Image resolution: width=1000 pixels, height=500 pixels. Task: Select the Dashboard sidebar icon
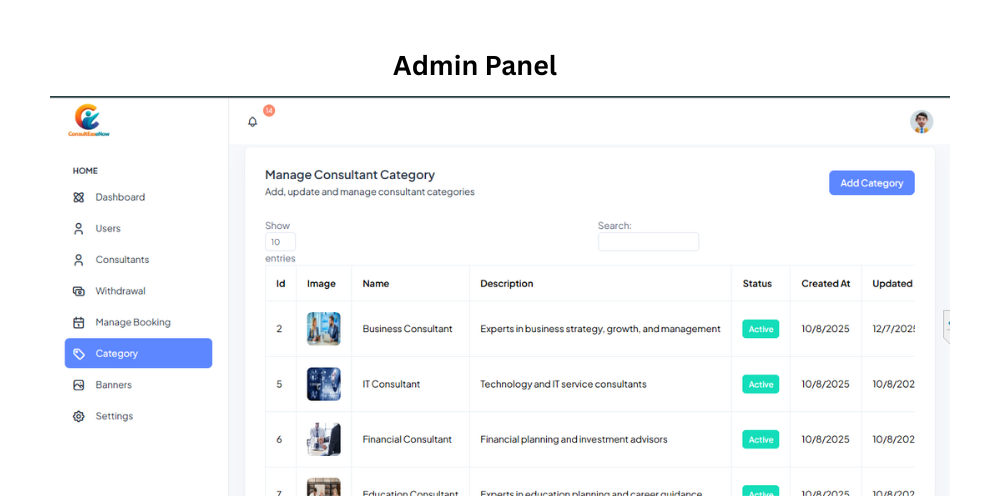coord(78,197)
